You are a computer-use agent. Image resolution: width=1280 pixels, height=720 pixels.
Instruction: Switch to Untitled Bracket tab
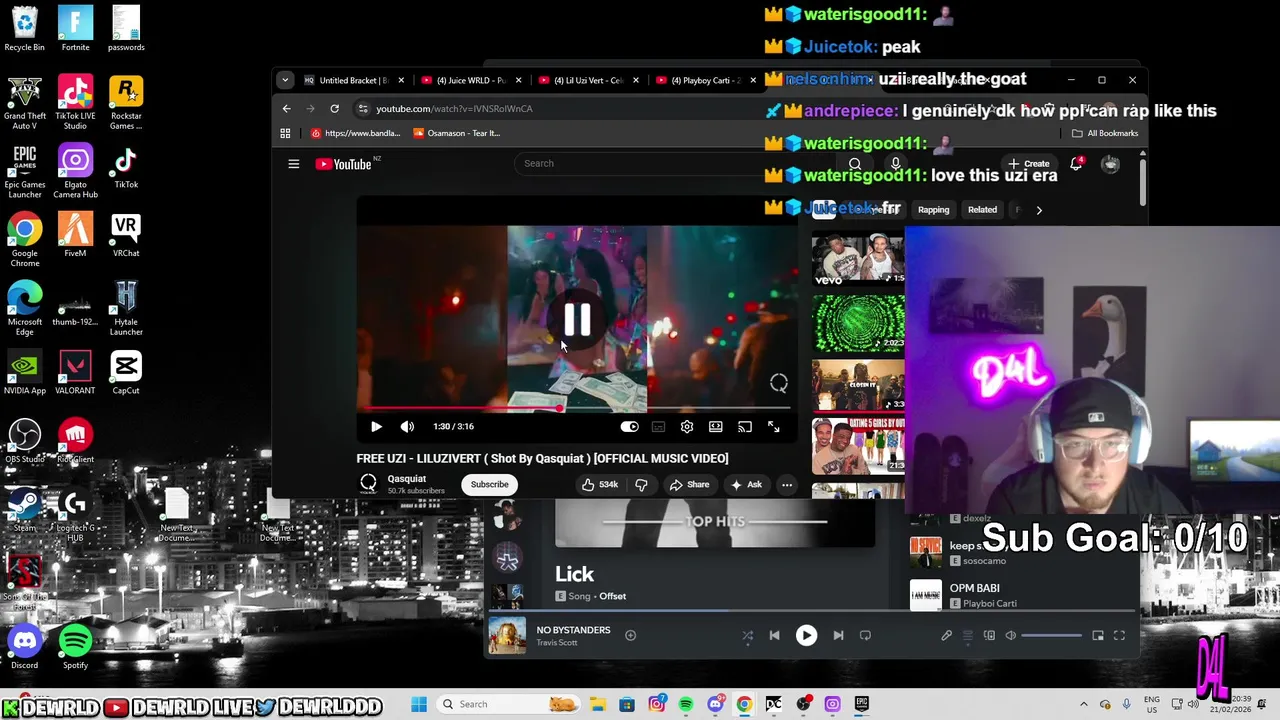tap(352, 80)
